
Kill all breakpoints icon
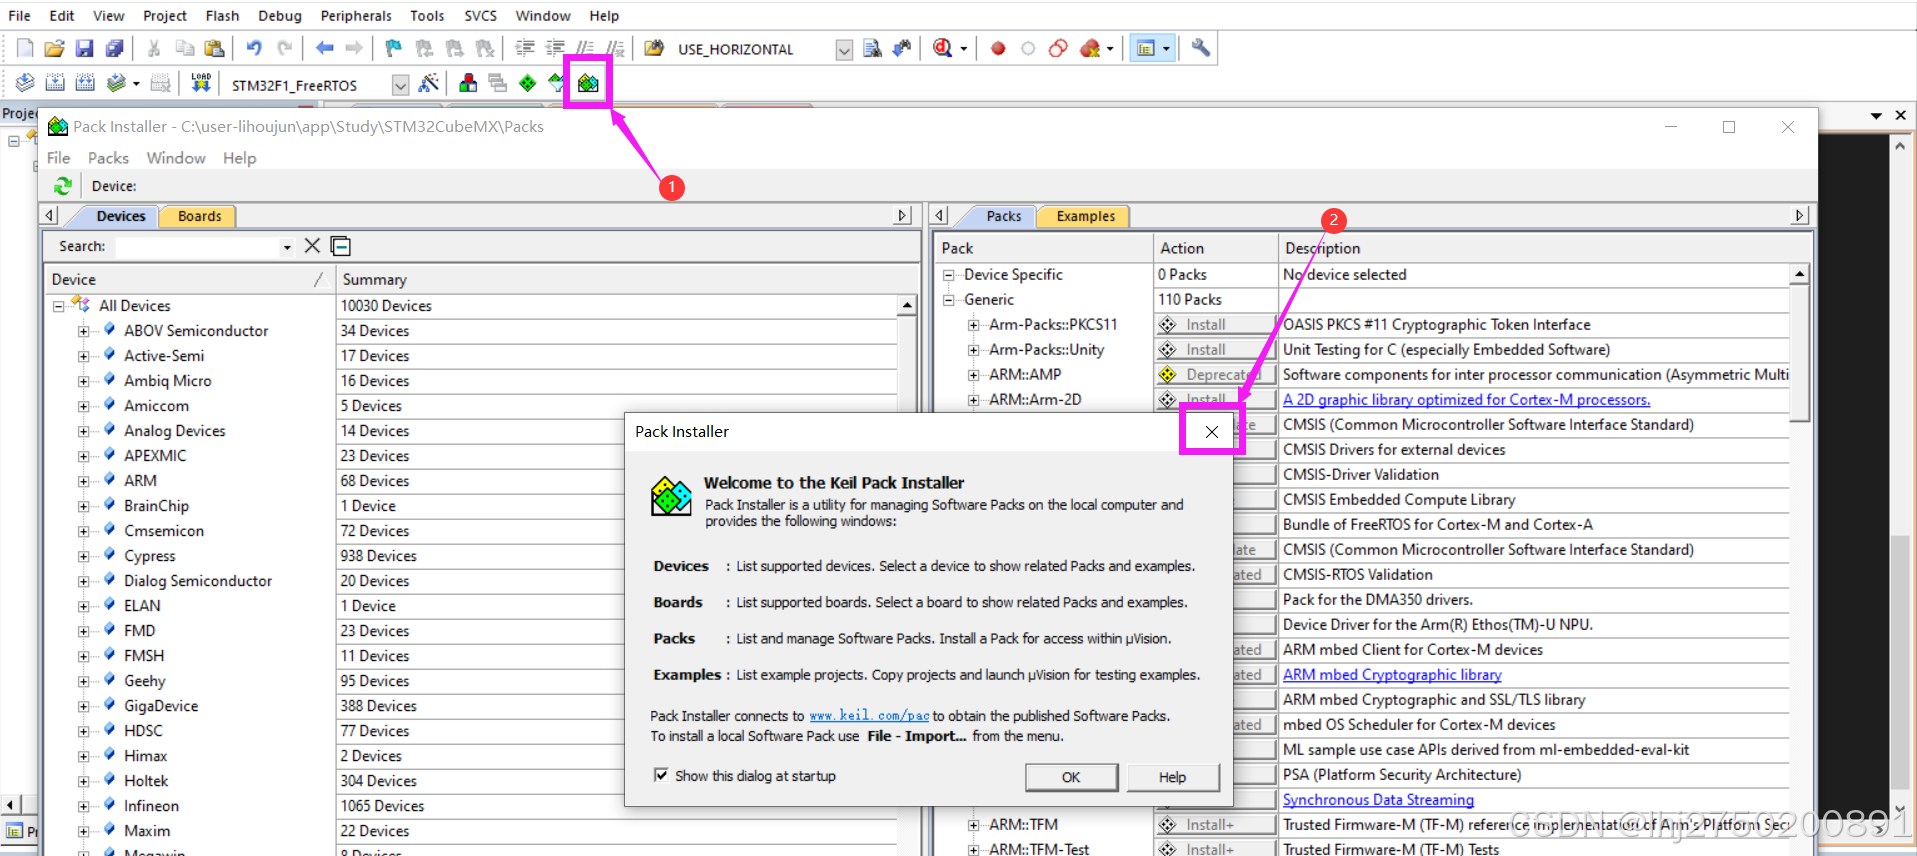1090,48
